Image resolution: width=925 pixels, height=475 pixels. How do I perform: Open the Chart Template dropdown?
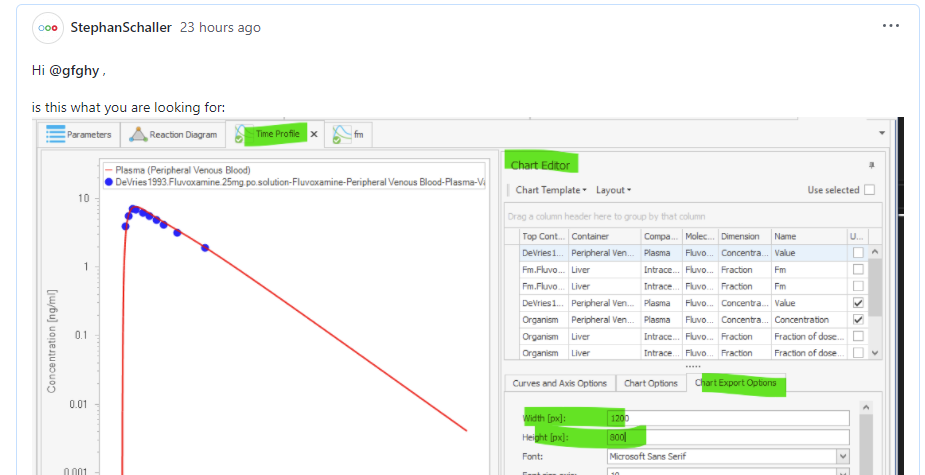551,190
